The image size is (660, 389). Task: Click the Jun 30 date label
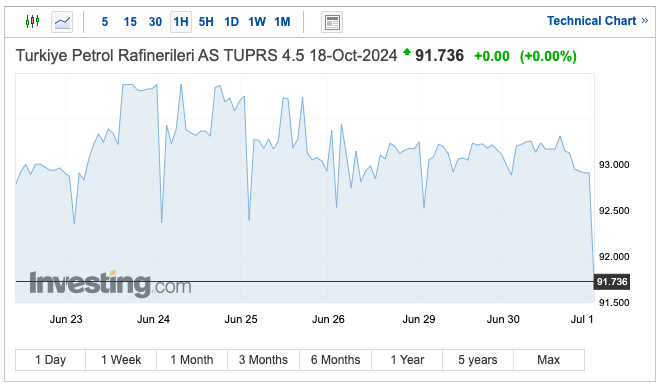[x=503, y=319]
